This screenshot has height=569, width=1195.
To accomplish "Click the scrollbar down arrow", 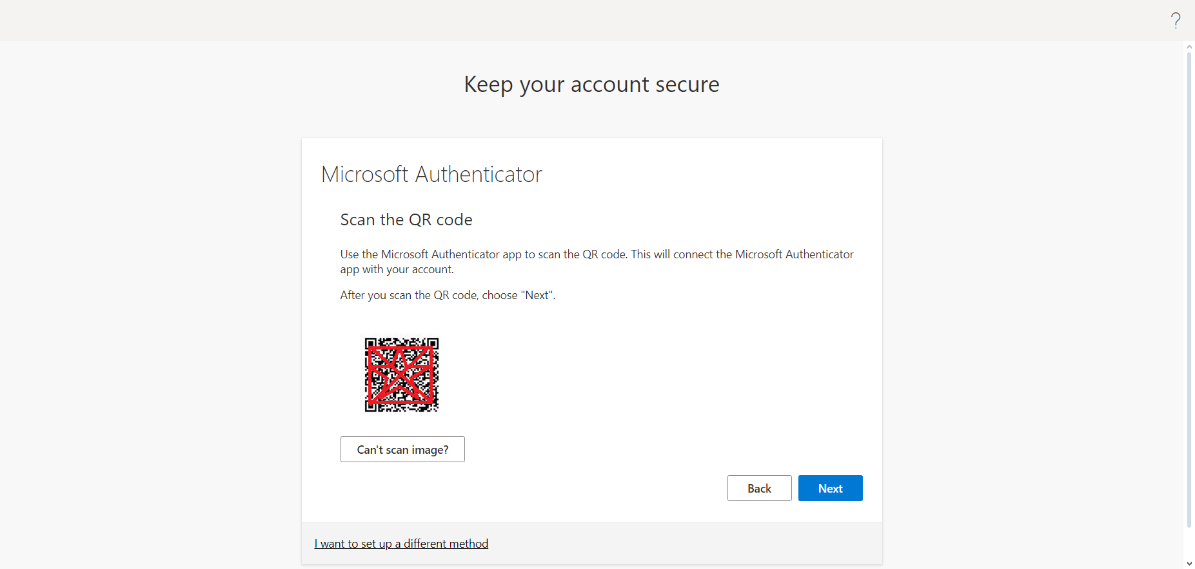I will 1189,563.
